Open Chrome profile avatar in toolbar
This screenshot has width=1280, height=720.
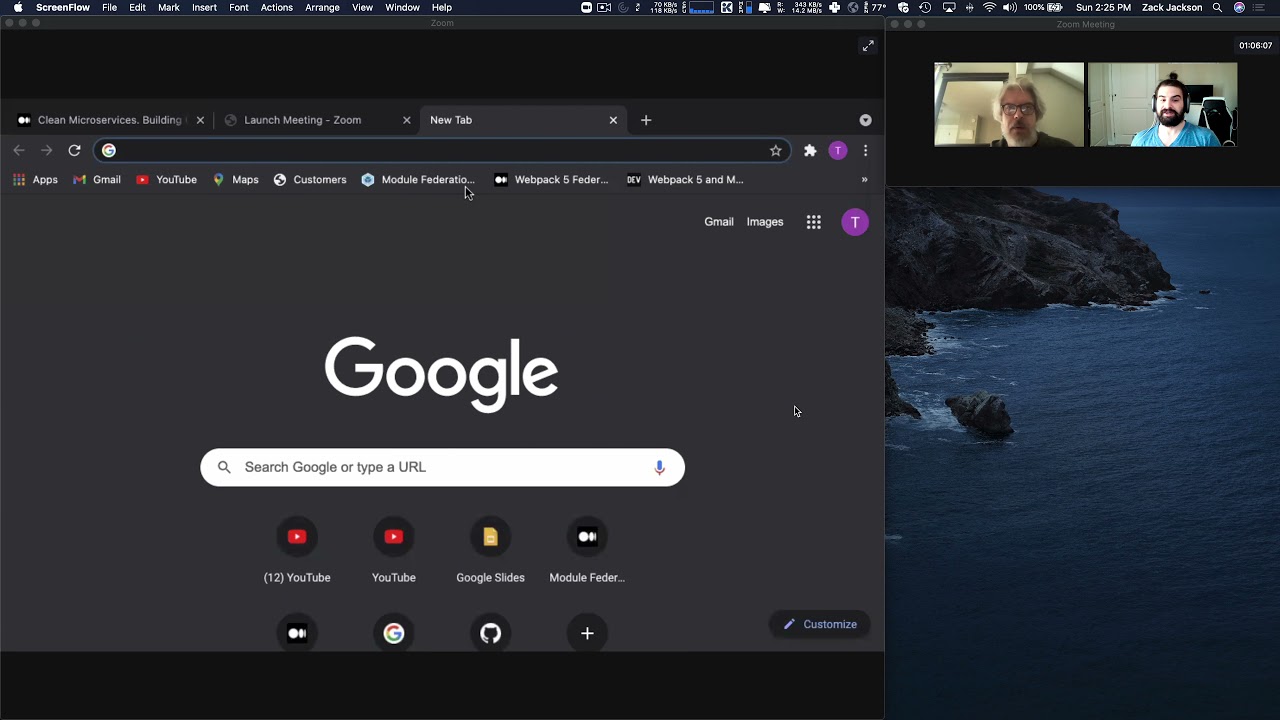pyautogui.click(x=838, y=150)
